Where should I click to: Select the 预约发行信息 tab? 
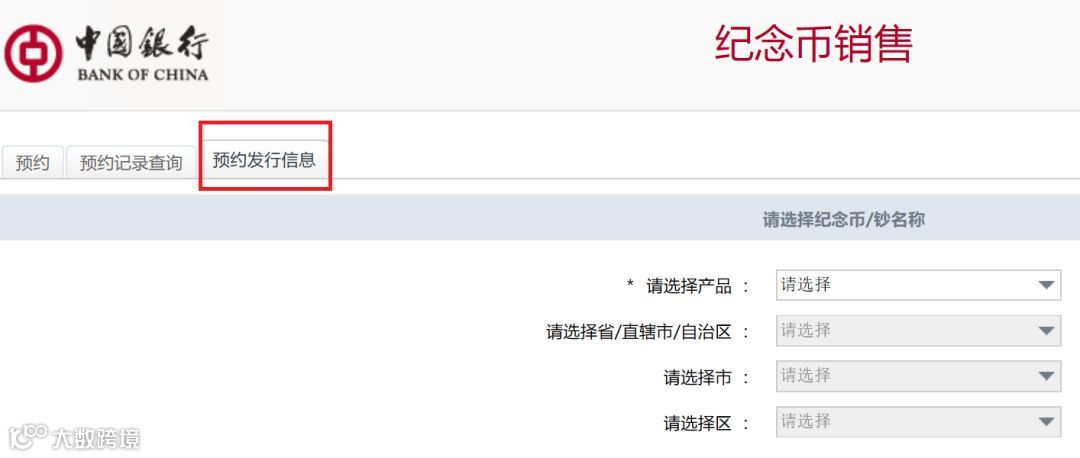click(264, 160)
